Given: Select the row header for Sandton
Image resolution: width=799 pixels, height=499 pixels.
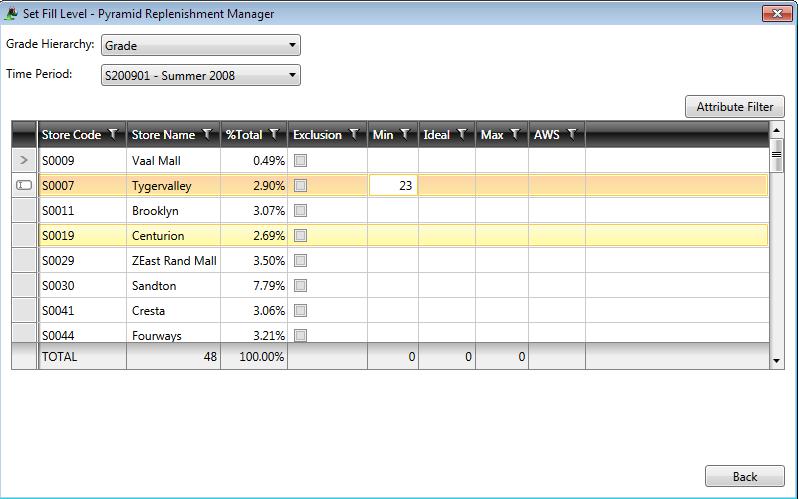Looking at the screenshot, I should (x=23, y=285).
